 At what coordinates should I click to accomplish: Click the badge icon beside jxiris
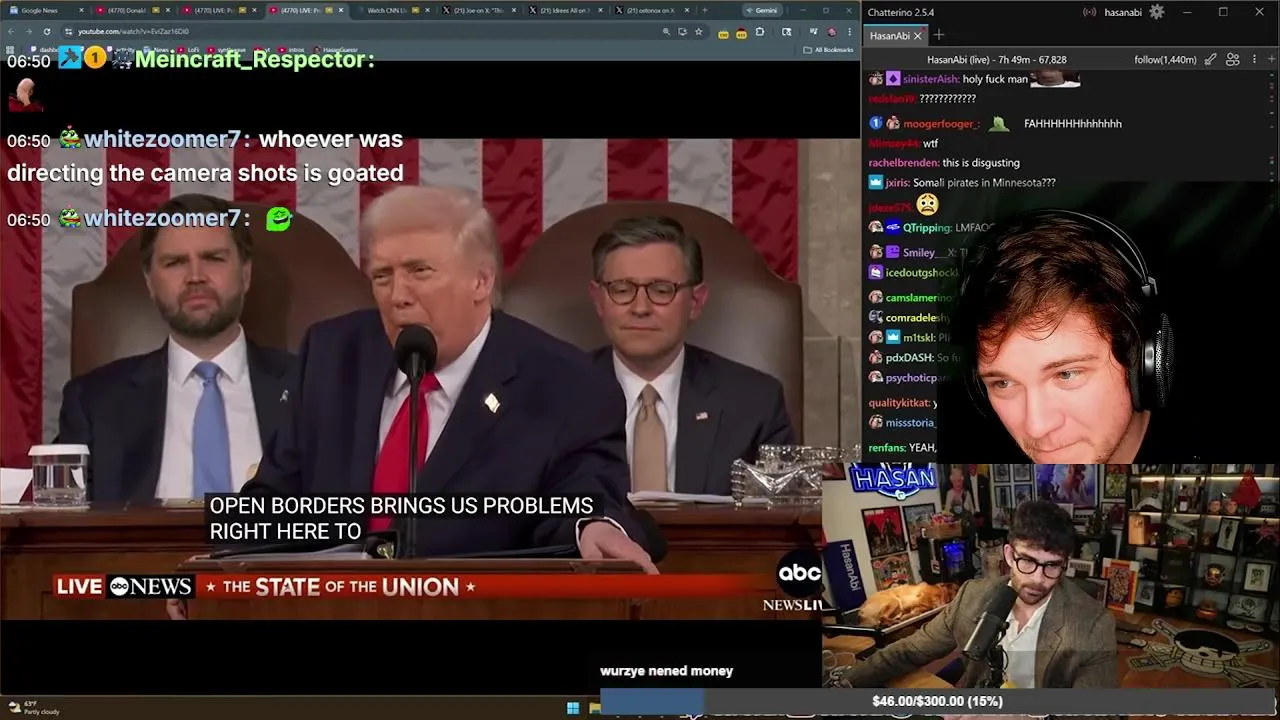point(876,183)
